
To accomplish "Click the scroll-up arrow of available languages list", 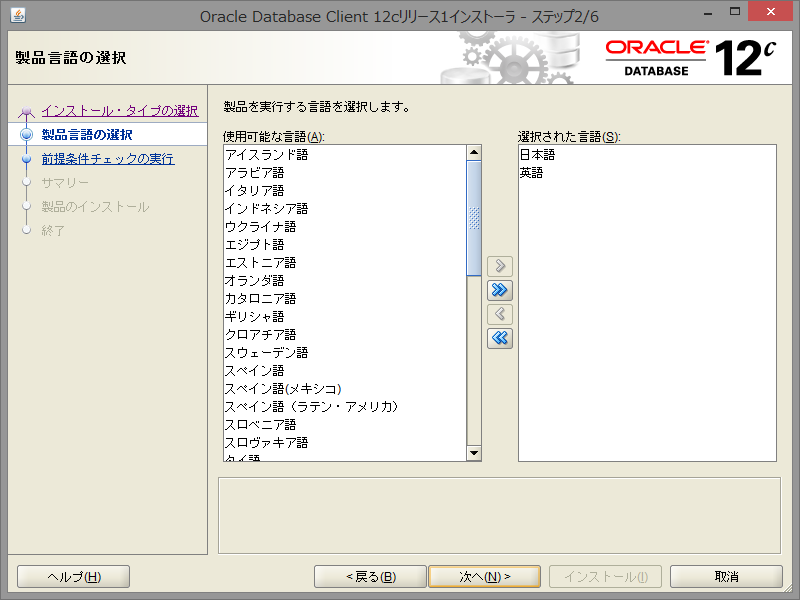I will tap(474, 152).
